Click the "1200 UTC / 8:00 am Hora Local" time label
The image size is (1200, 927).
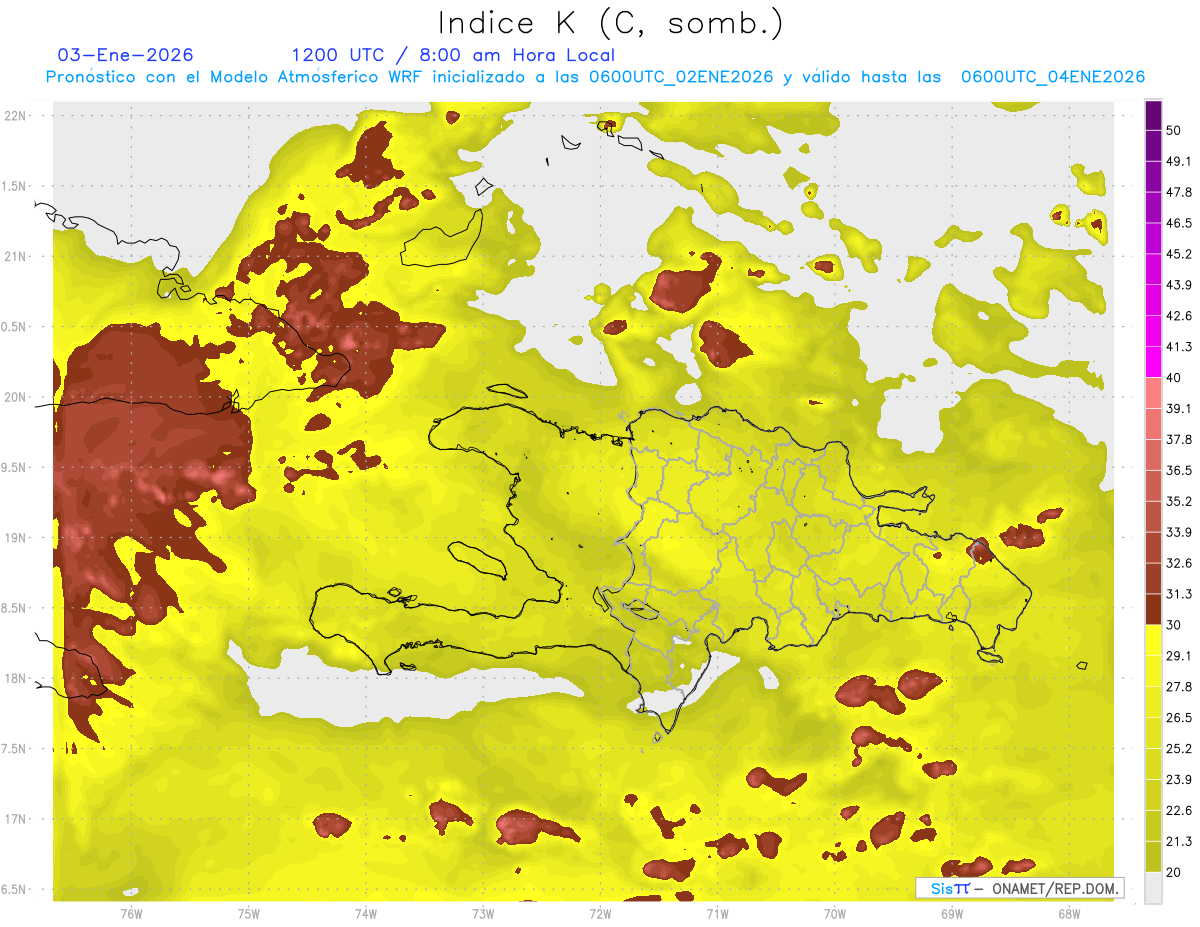(453, 55)
